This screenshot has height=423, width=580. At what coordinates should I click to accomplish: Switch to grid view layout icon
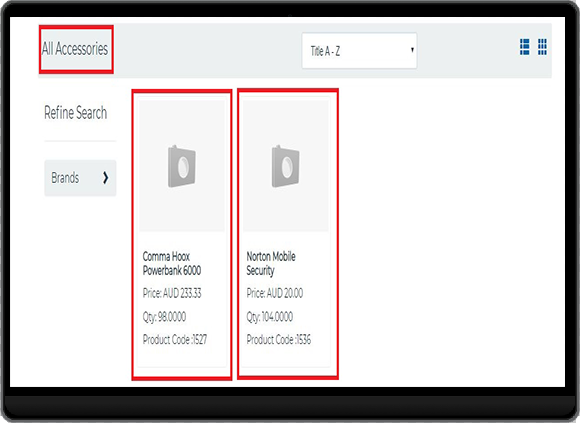click(542, 47)
